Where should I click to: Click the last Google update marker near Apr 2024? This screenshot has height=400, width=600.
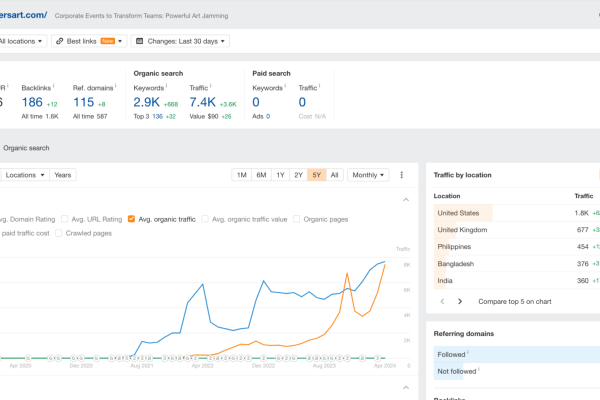[x=377, y=358]
